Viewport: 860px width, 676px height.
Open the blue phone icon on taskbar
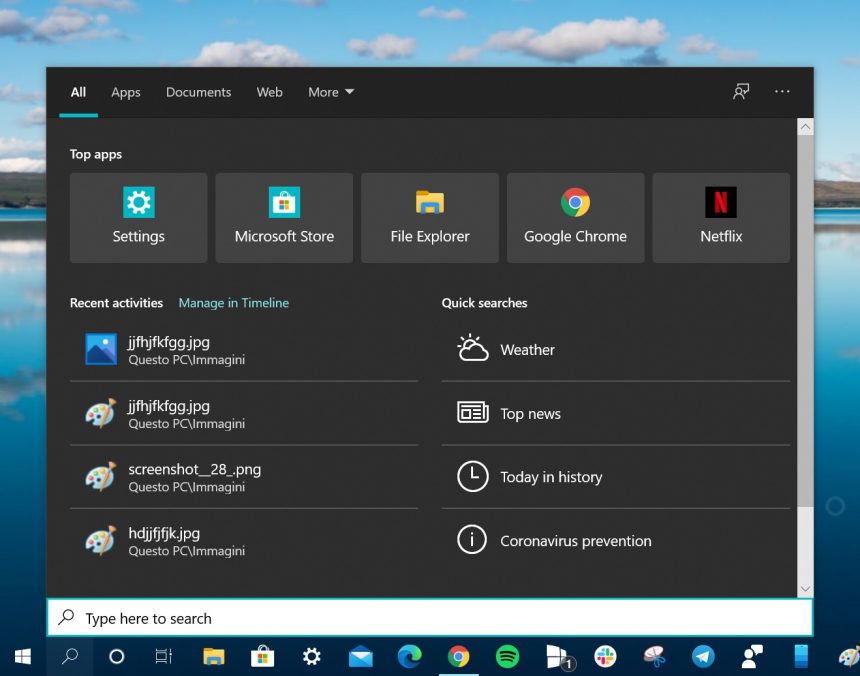click(x=801, y=656)
